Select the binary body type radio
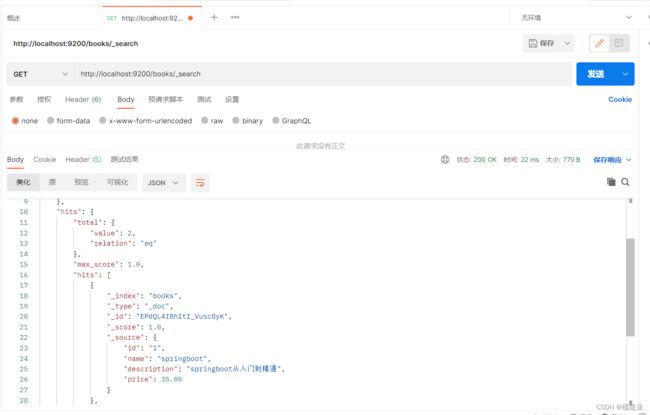The image size is (650, 415). pyautogui.click(x=235, y=120)
